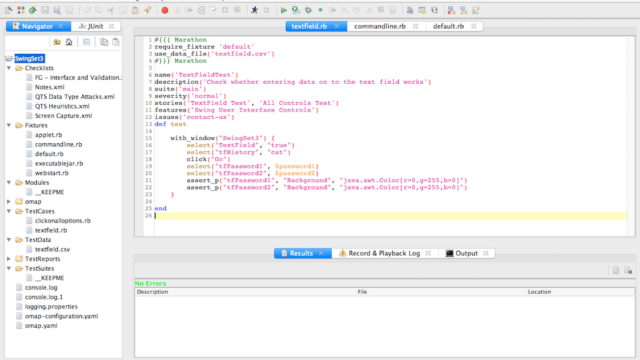The width and height of the screenshot is (640, 360).
Task: Collapse the TestCases folder
Action: (x=9, y=211)
